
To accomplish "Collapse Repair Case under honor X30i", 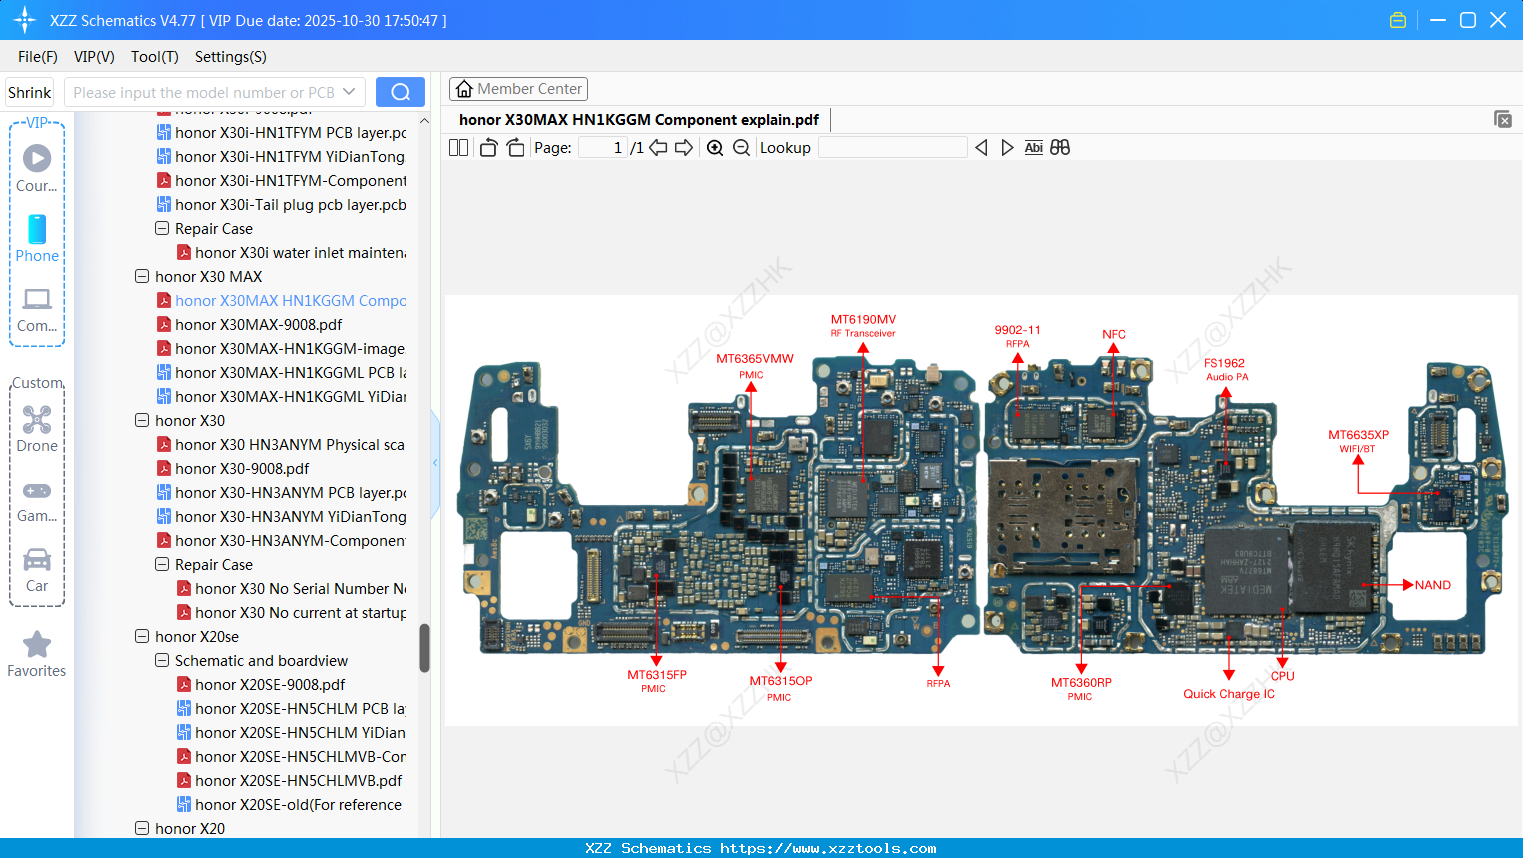I will [x=162, y=228].
